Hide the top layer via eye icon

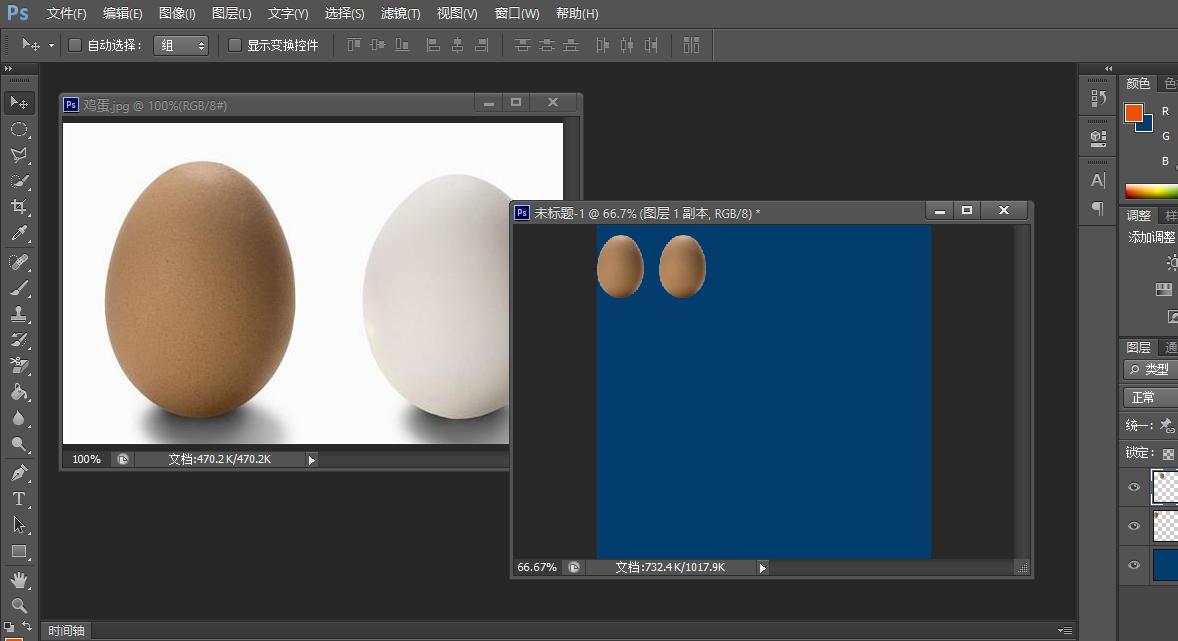[1134, 487]
